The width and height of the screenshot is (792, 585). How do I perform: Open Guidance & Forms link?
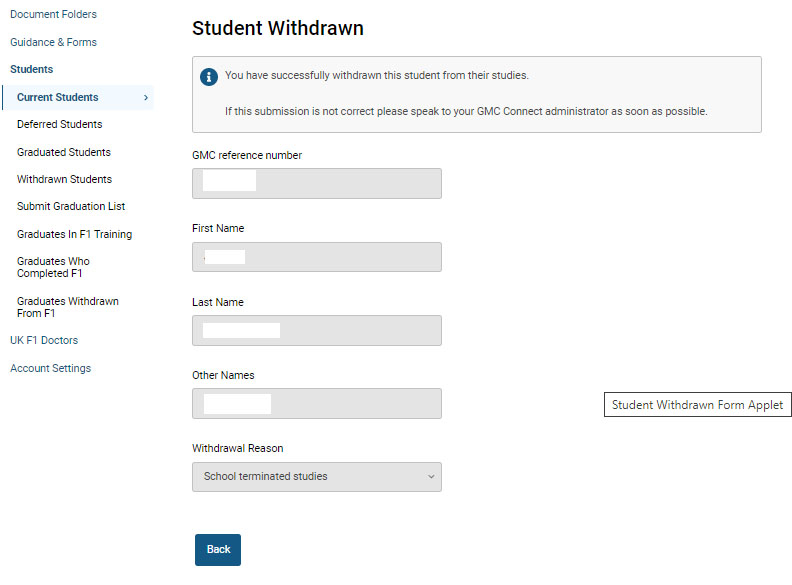point(53,42)
